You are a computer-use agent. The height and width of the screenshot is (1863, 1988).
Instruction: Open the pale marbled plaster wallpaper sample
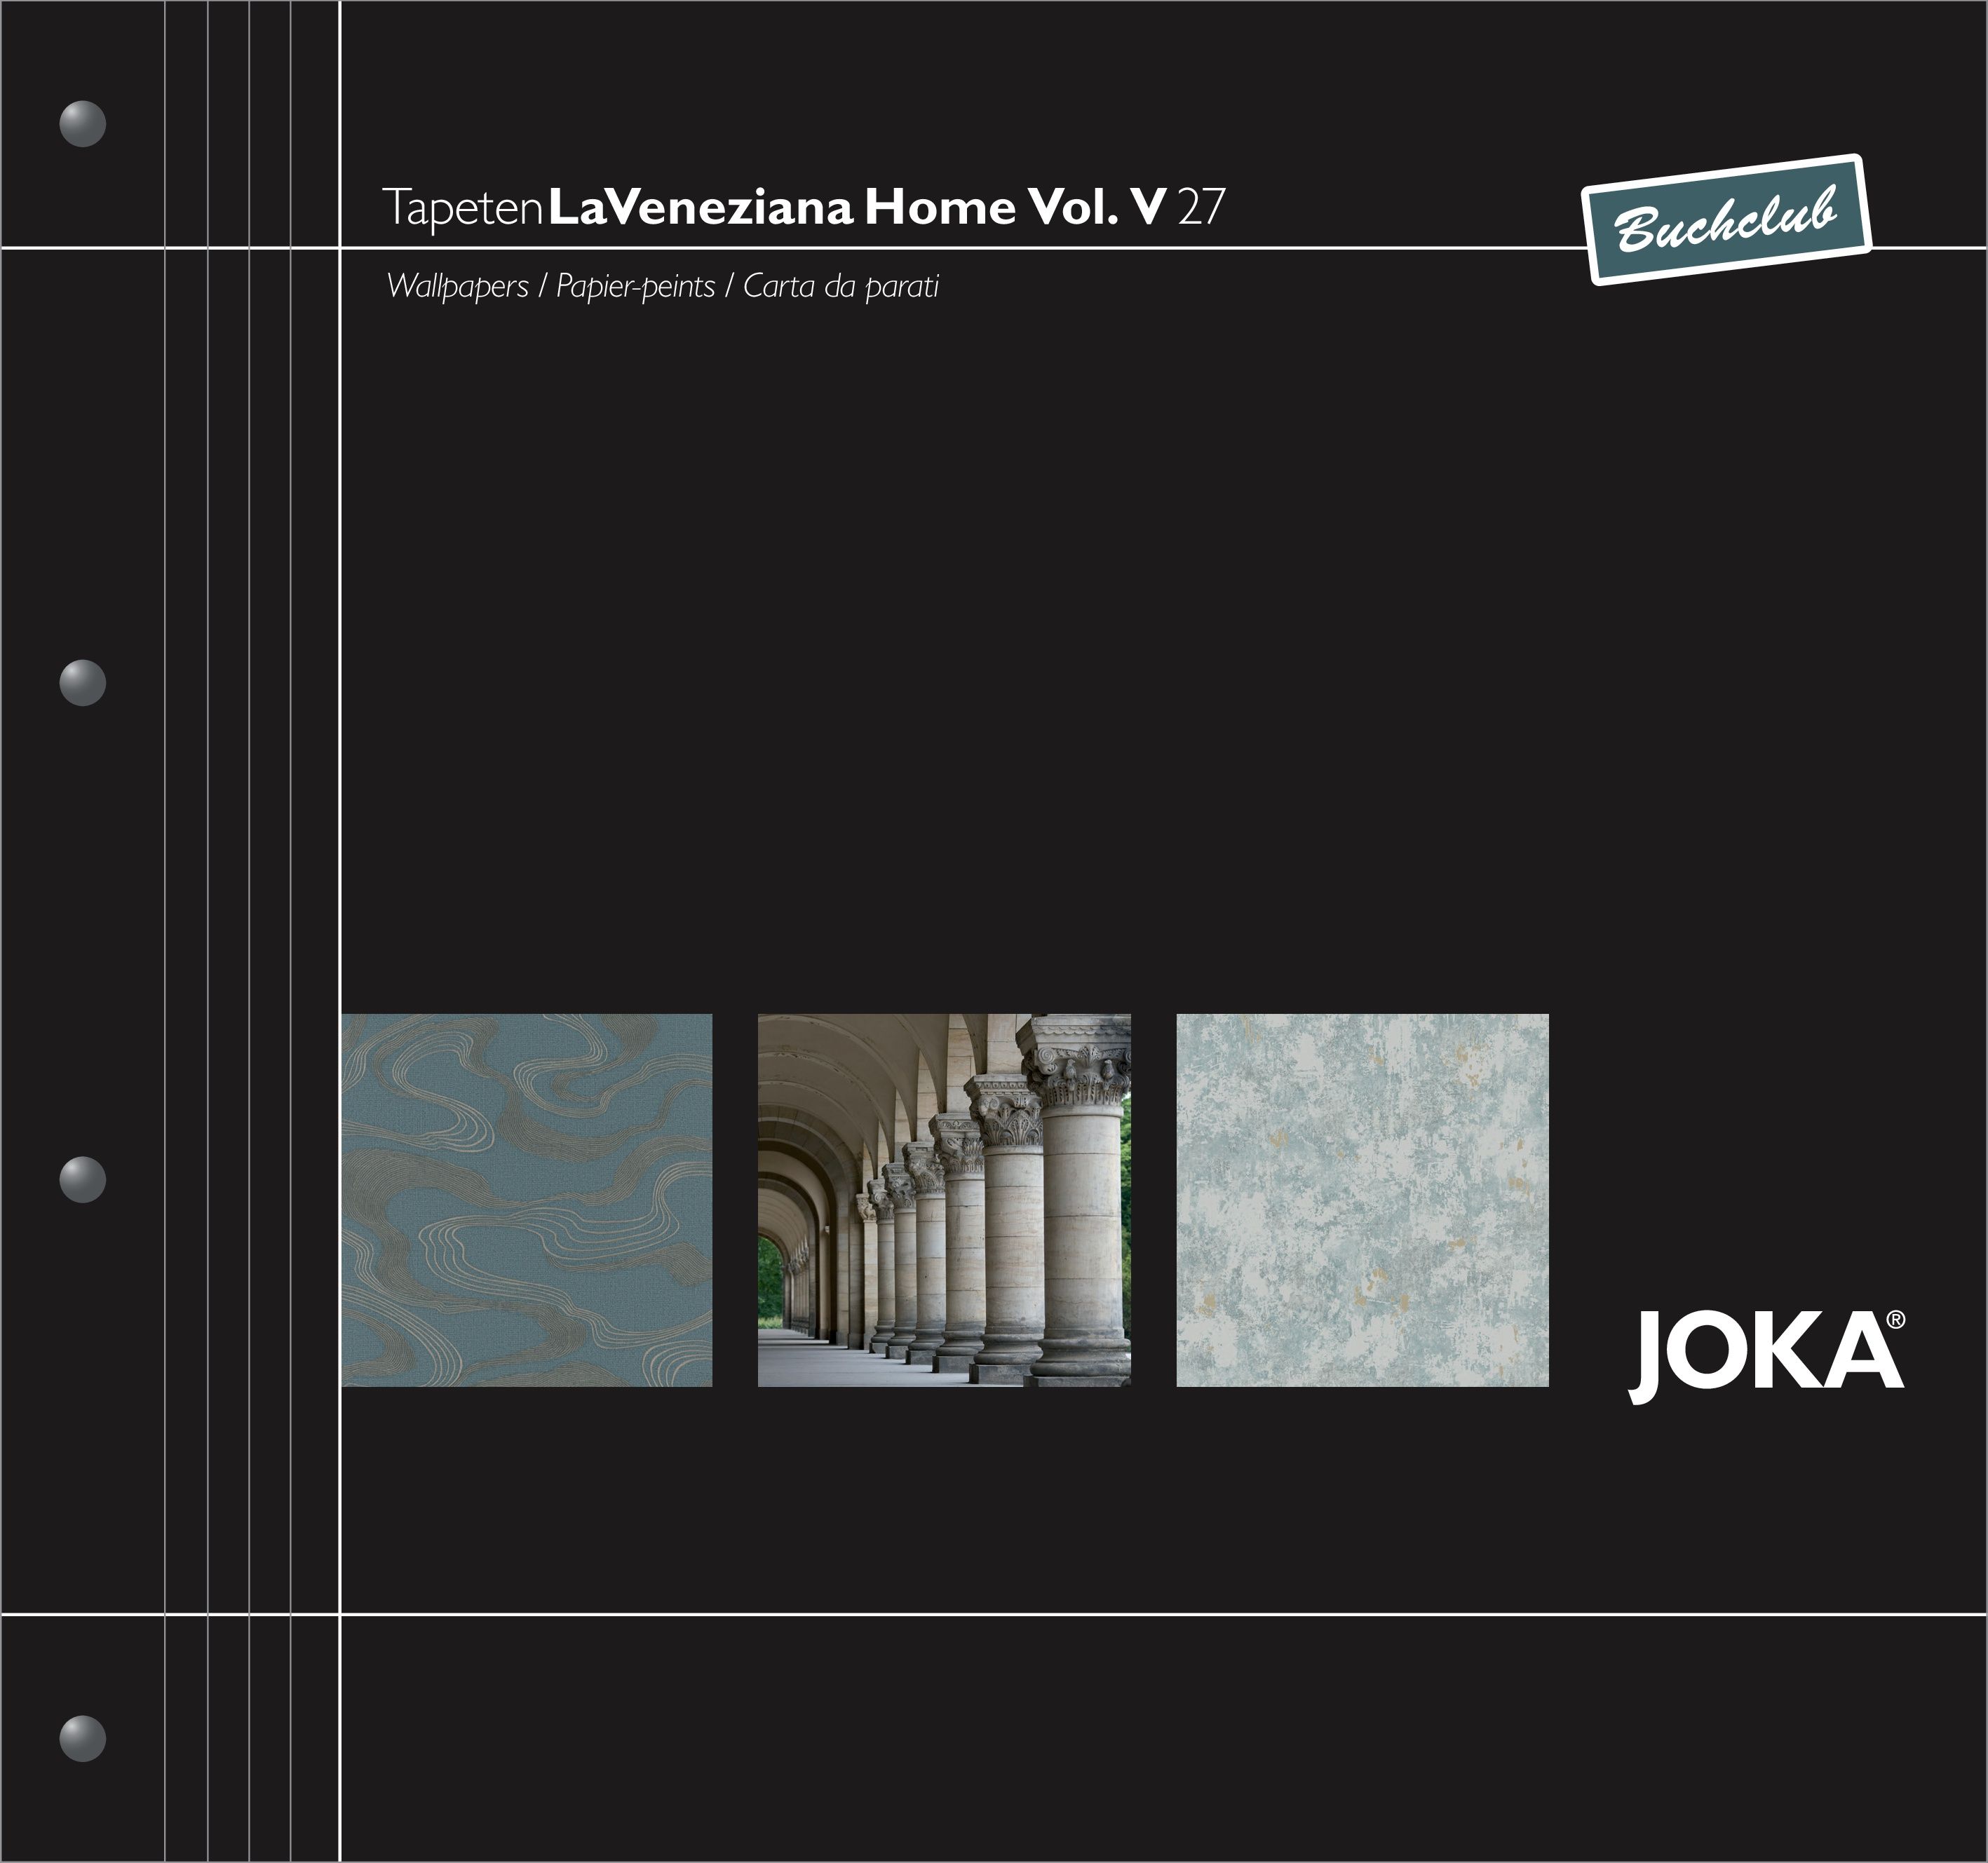1362,1200
